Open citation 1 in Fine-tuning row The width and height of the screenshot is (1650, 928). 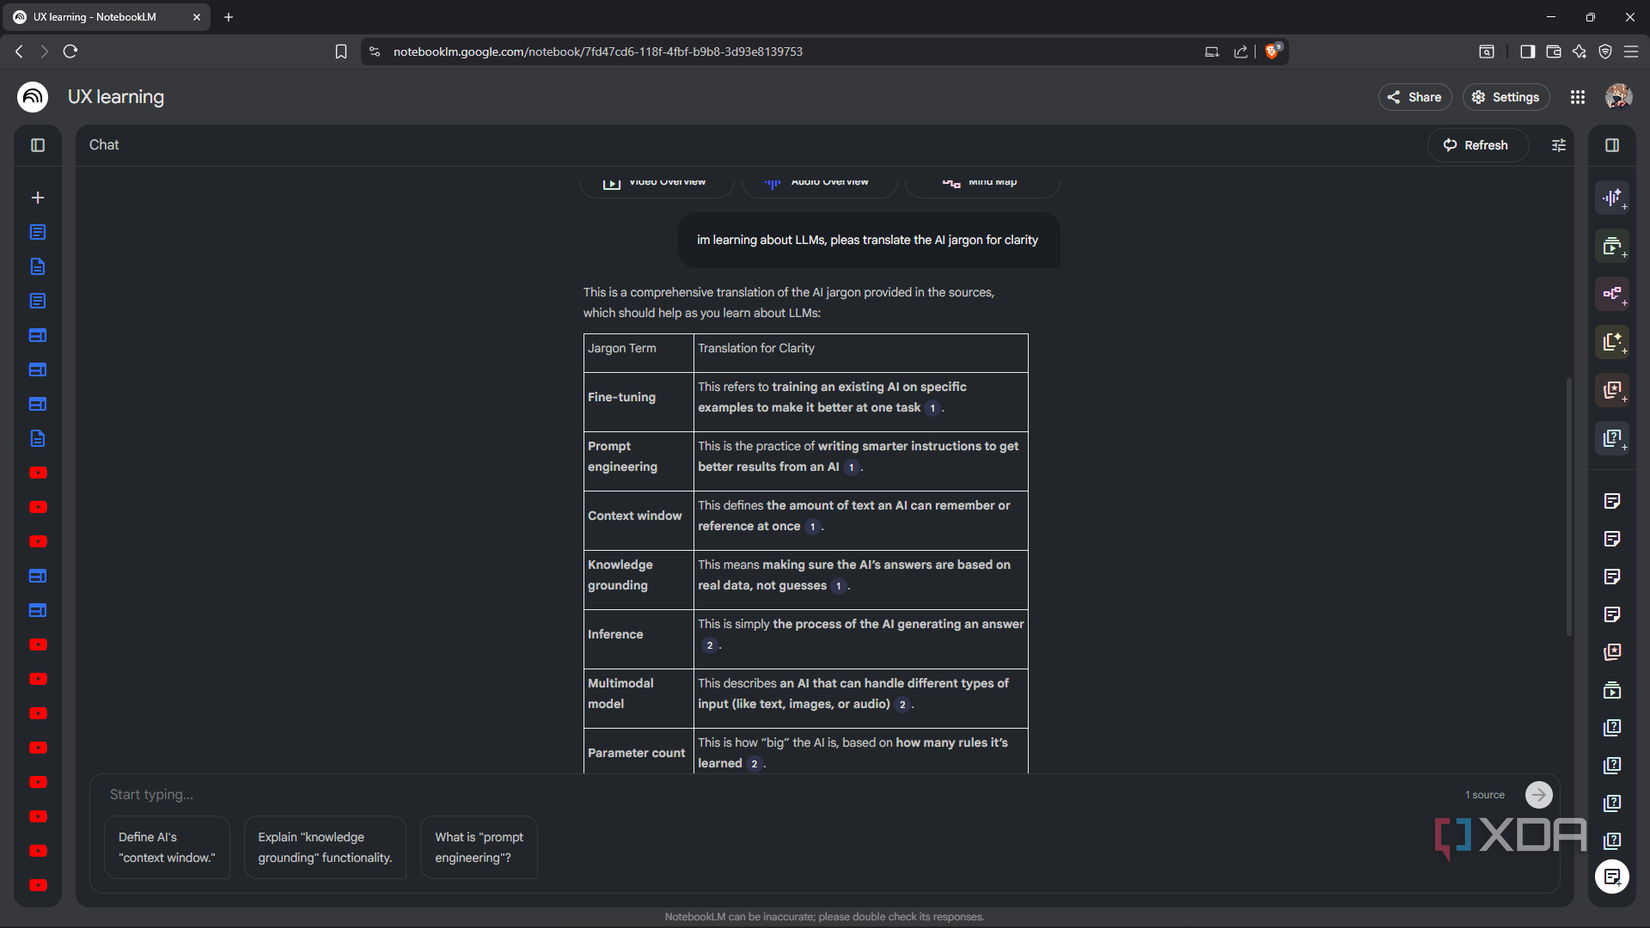(x=932, y=408)
